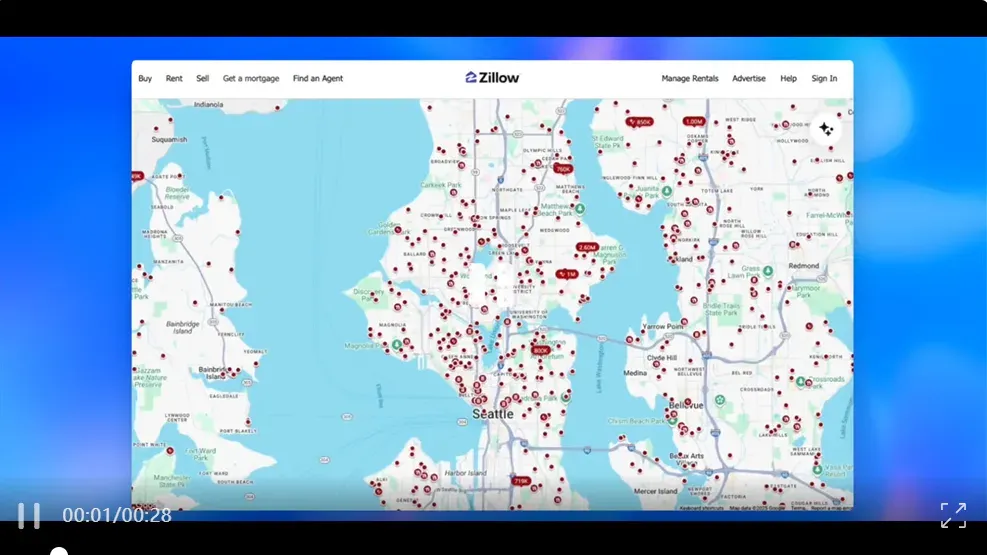Select the 1.00M price marker
Screen dimensions: 987x555
[x=694, y=121]
